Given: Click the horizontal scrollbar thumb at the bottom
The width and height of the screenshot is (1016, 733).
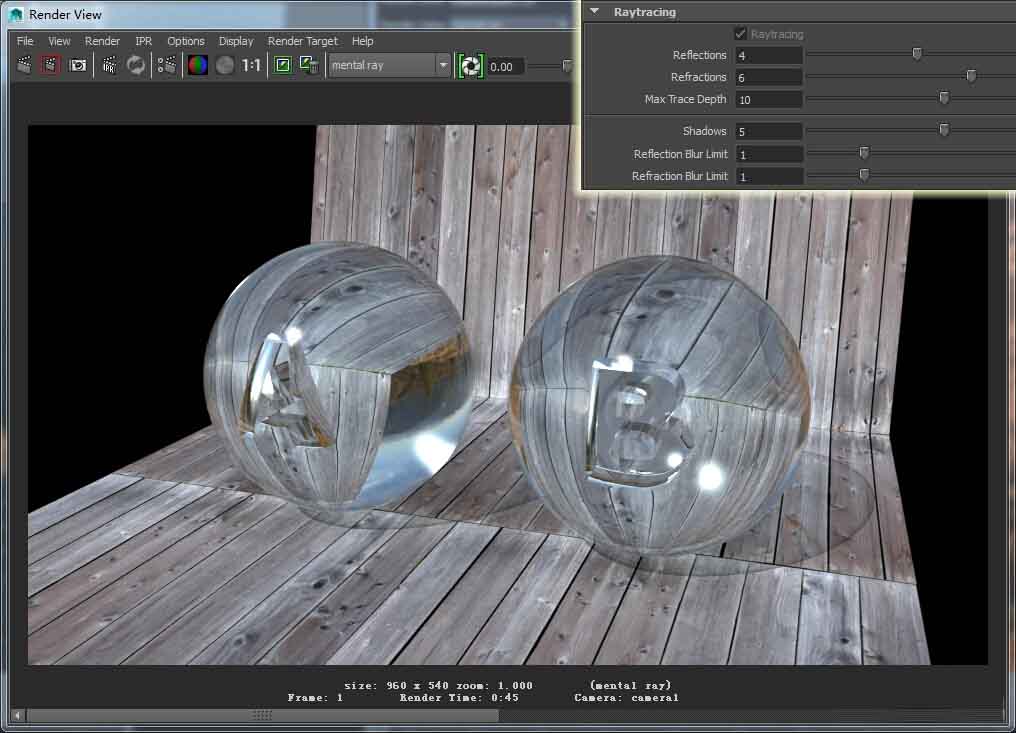Looking at the screenshot, I should click(x=262, y=715).
